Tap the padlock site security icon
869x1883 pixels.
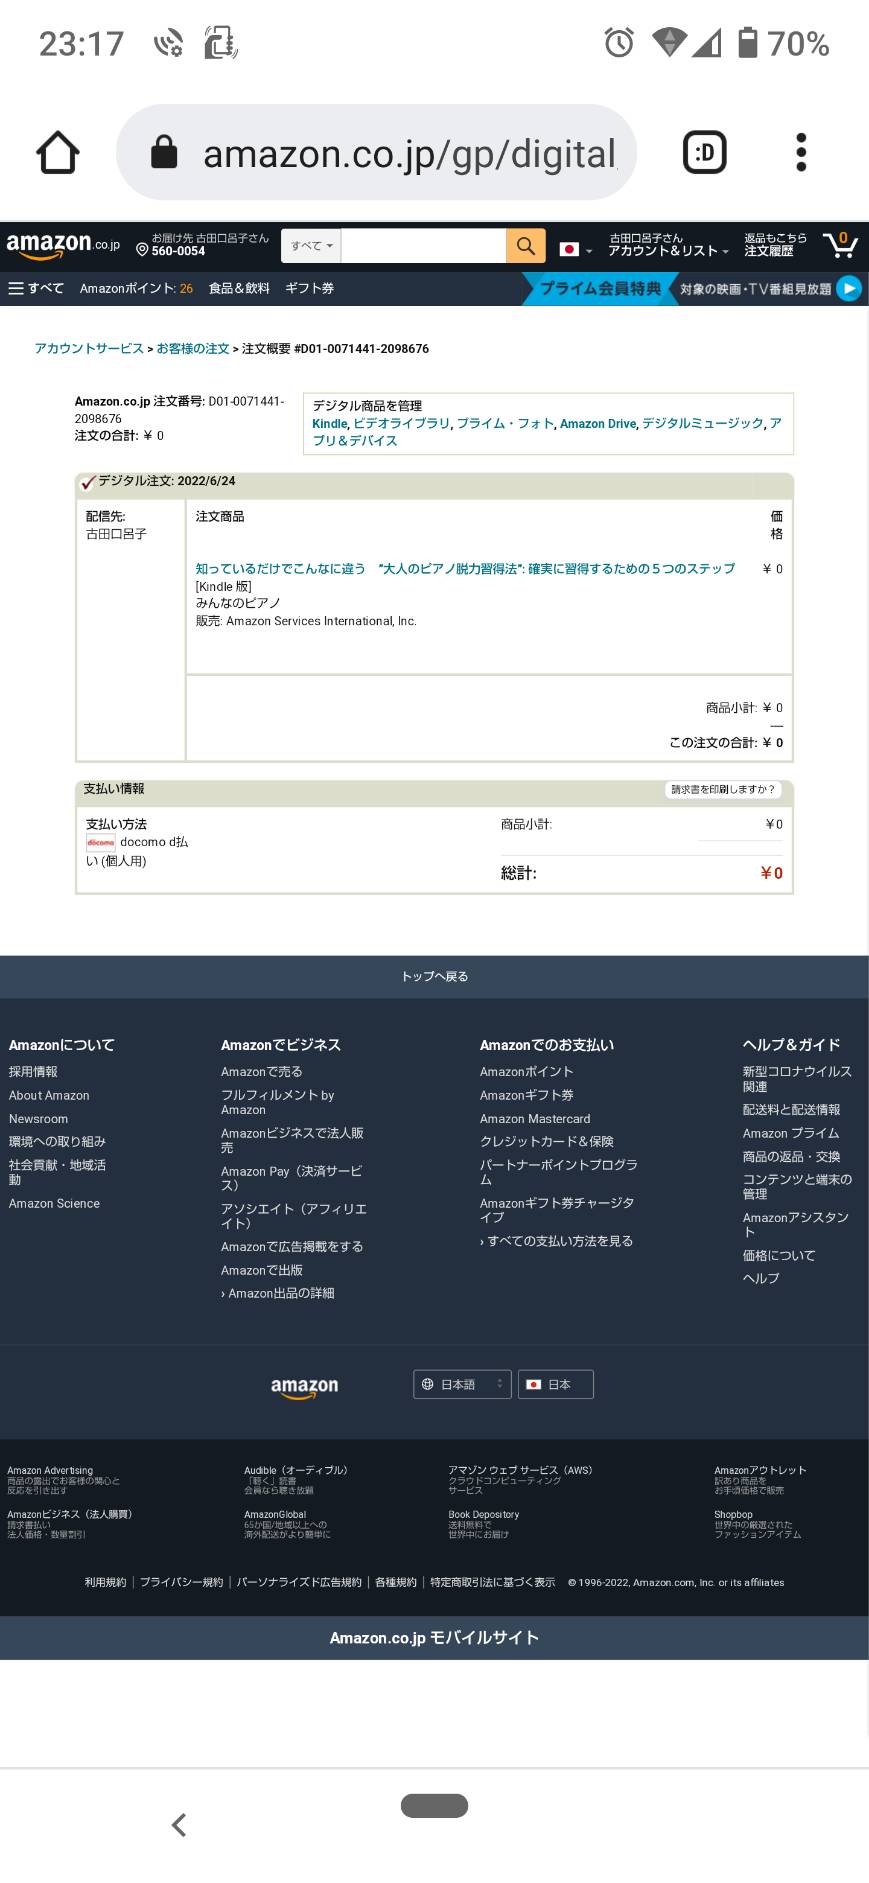(164, 153)
